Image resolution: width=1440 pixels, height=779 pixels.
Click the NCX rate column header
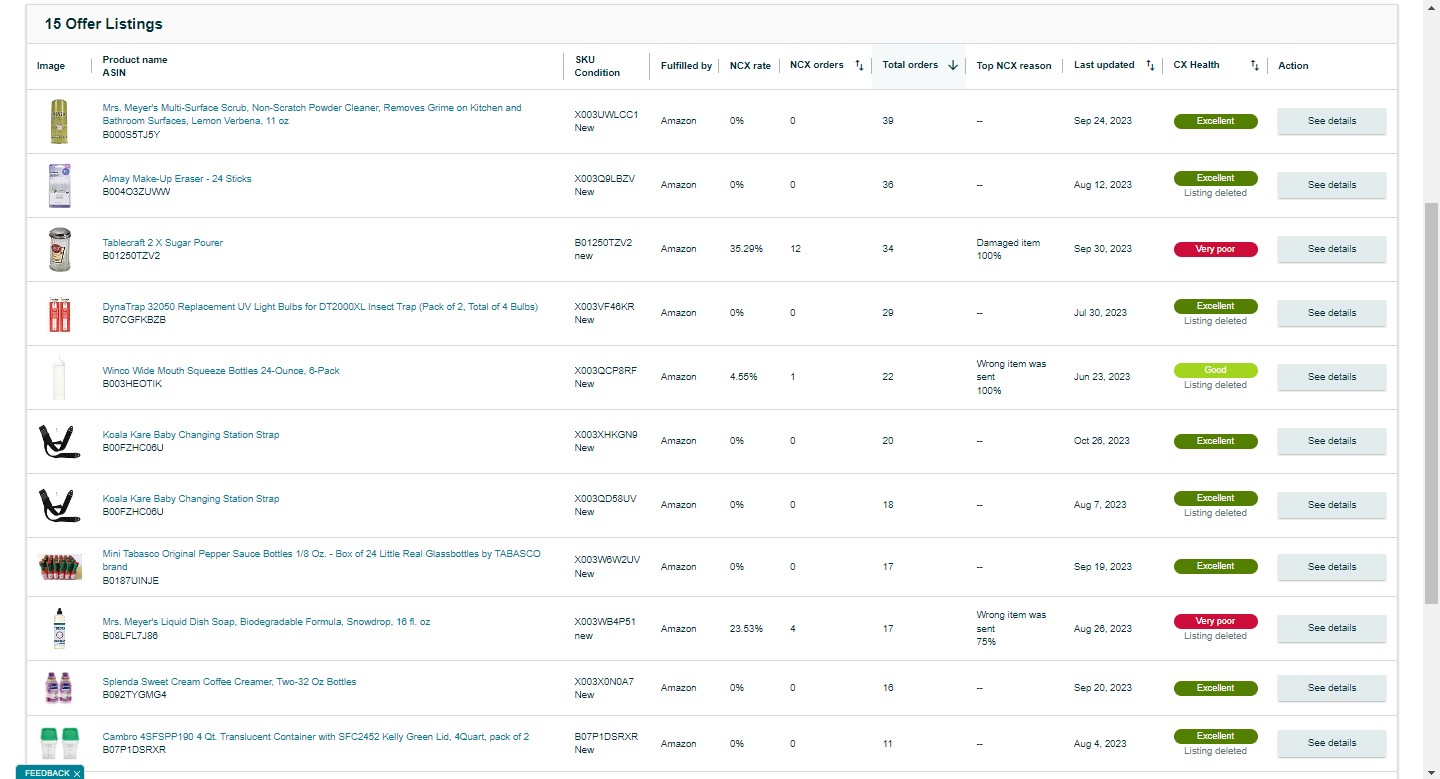750,66
